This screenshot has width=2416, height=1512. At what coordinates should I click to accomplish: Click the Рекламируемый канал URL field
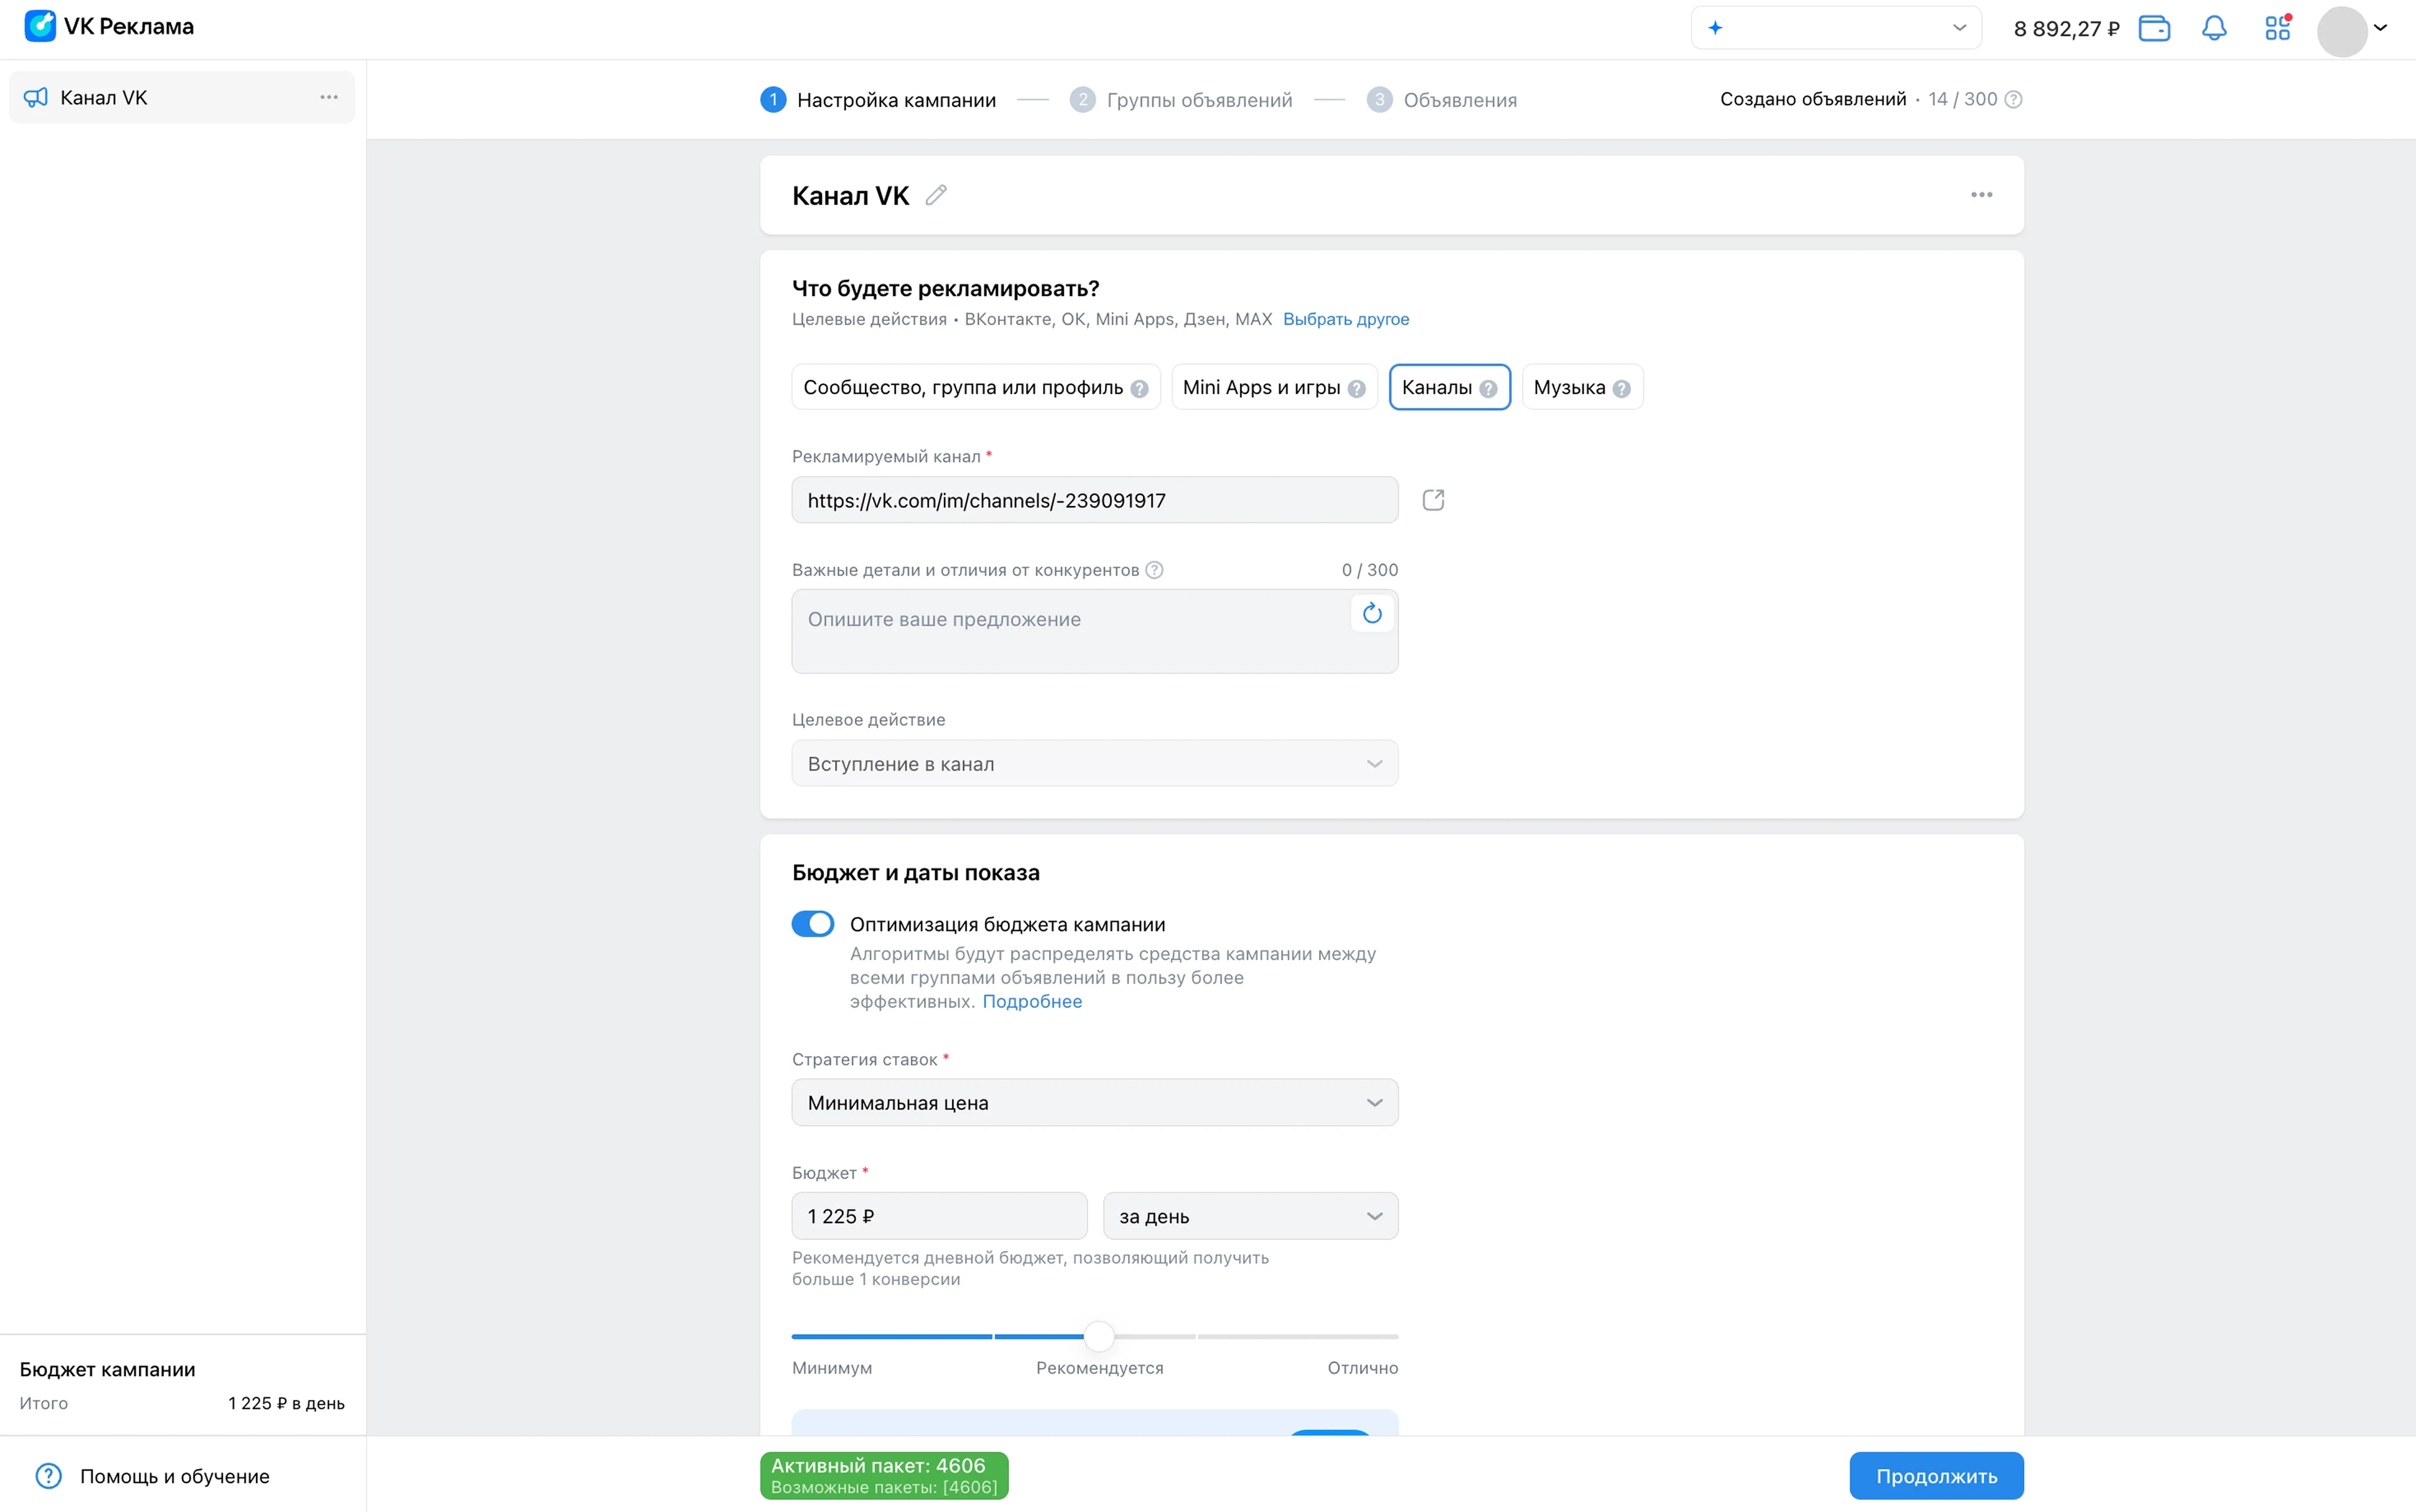tap(1095, 500)
